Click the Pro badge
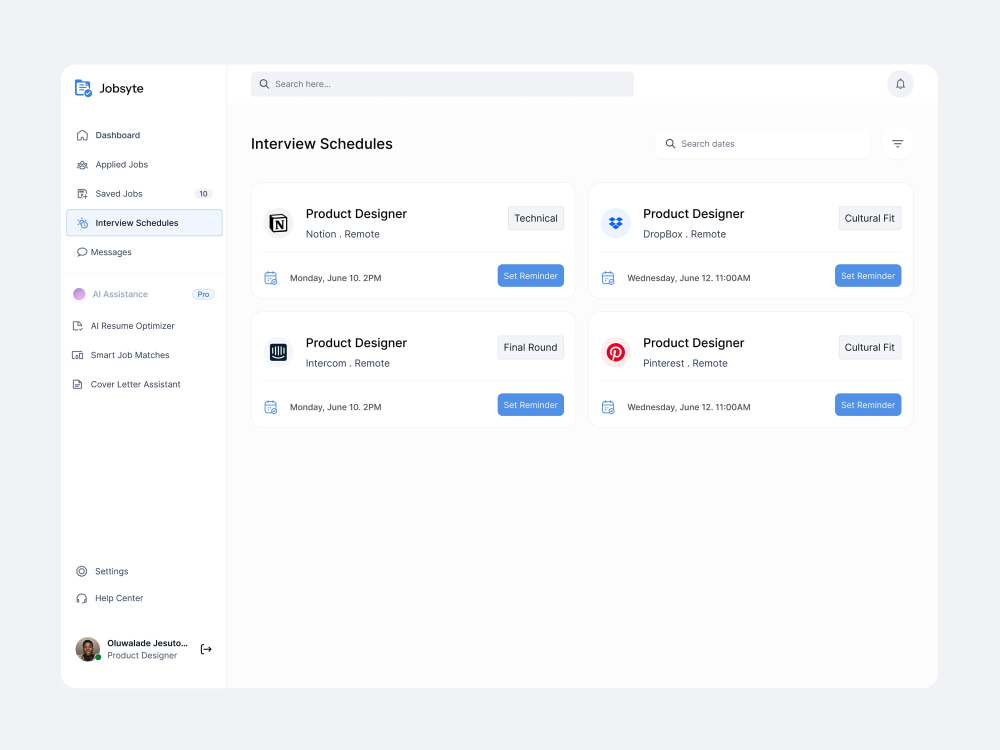The height and width of the screenshot is (750, 1000). point(203,294)
